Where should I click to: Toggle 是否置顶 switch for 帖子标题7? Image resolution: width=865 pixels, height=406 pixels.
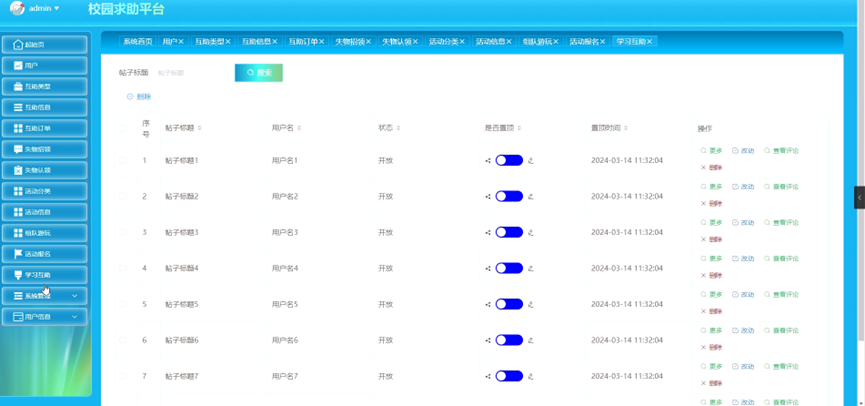coord(509,376)
